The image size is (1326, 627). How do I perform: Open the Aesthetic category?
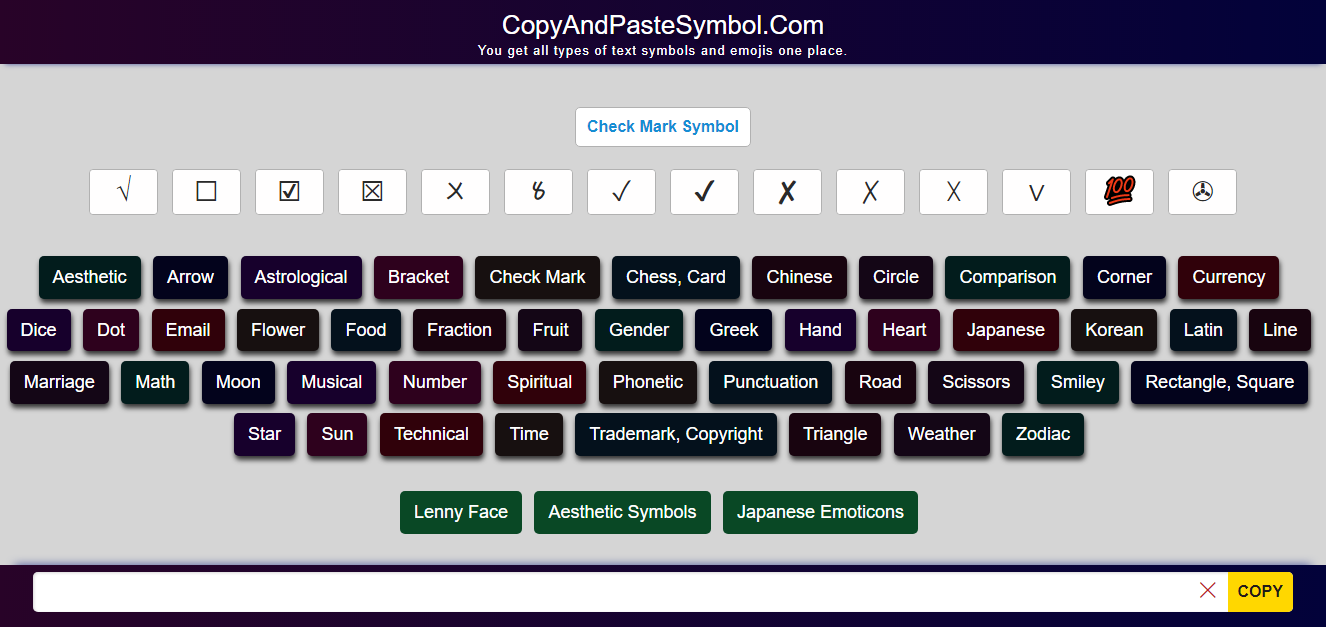tap(90, 277)
